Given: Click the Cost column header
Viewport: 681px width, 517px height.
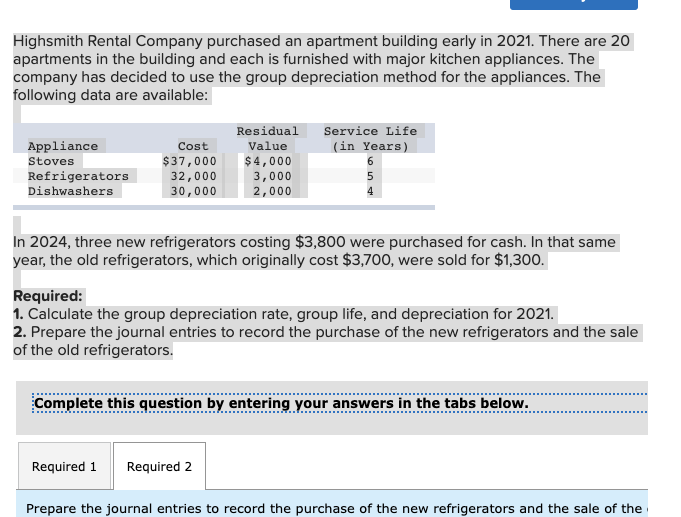Looking at the screenshot, I should tap(193, 146).
